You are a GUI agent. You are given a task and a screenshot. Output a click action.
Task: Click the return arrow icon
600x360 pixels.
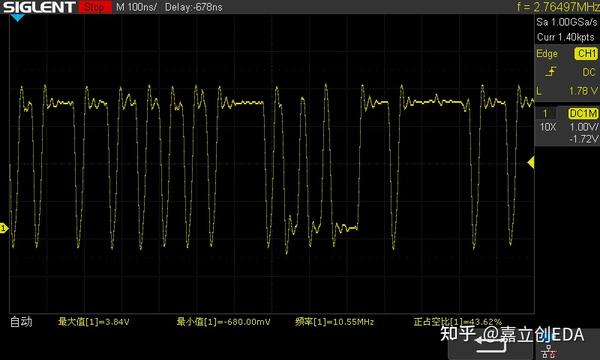491,345
